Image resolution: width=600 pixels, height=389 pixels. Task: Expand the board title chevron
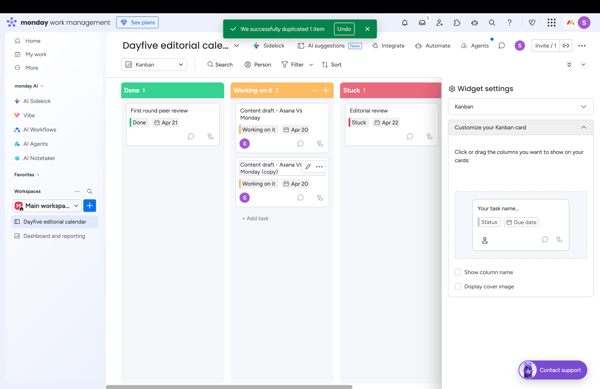click(x=236, y=46)
